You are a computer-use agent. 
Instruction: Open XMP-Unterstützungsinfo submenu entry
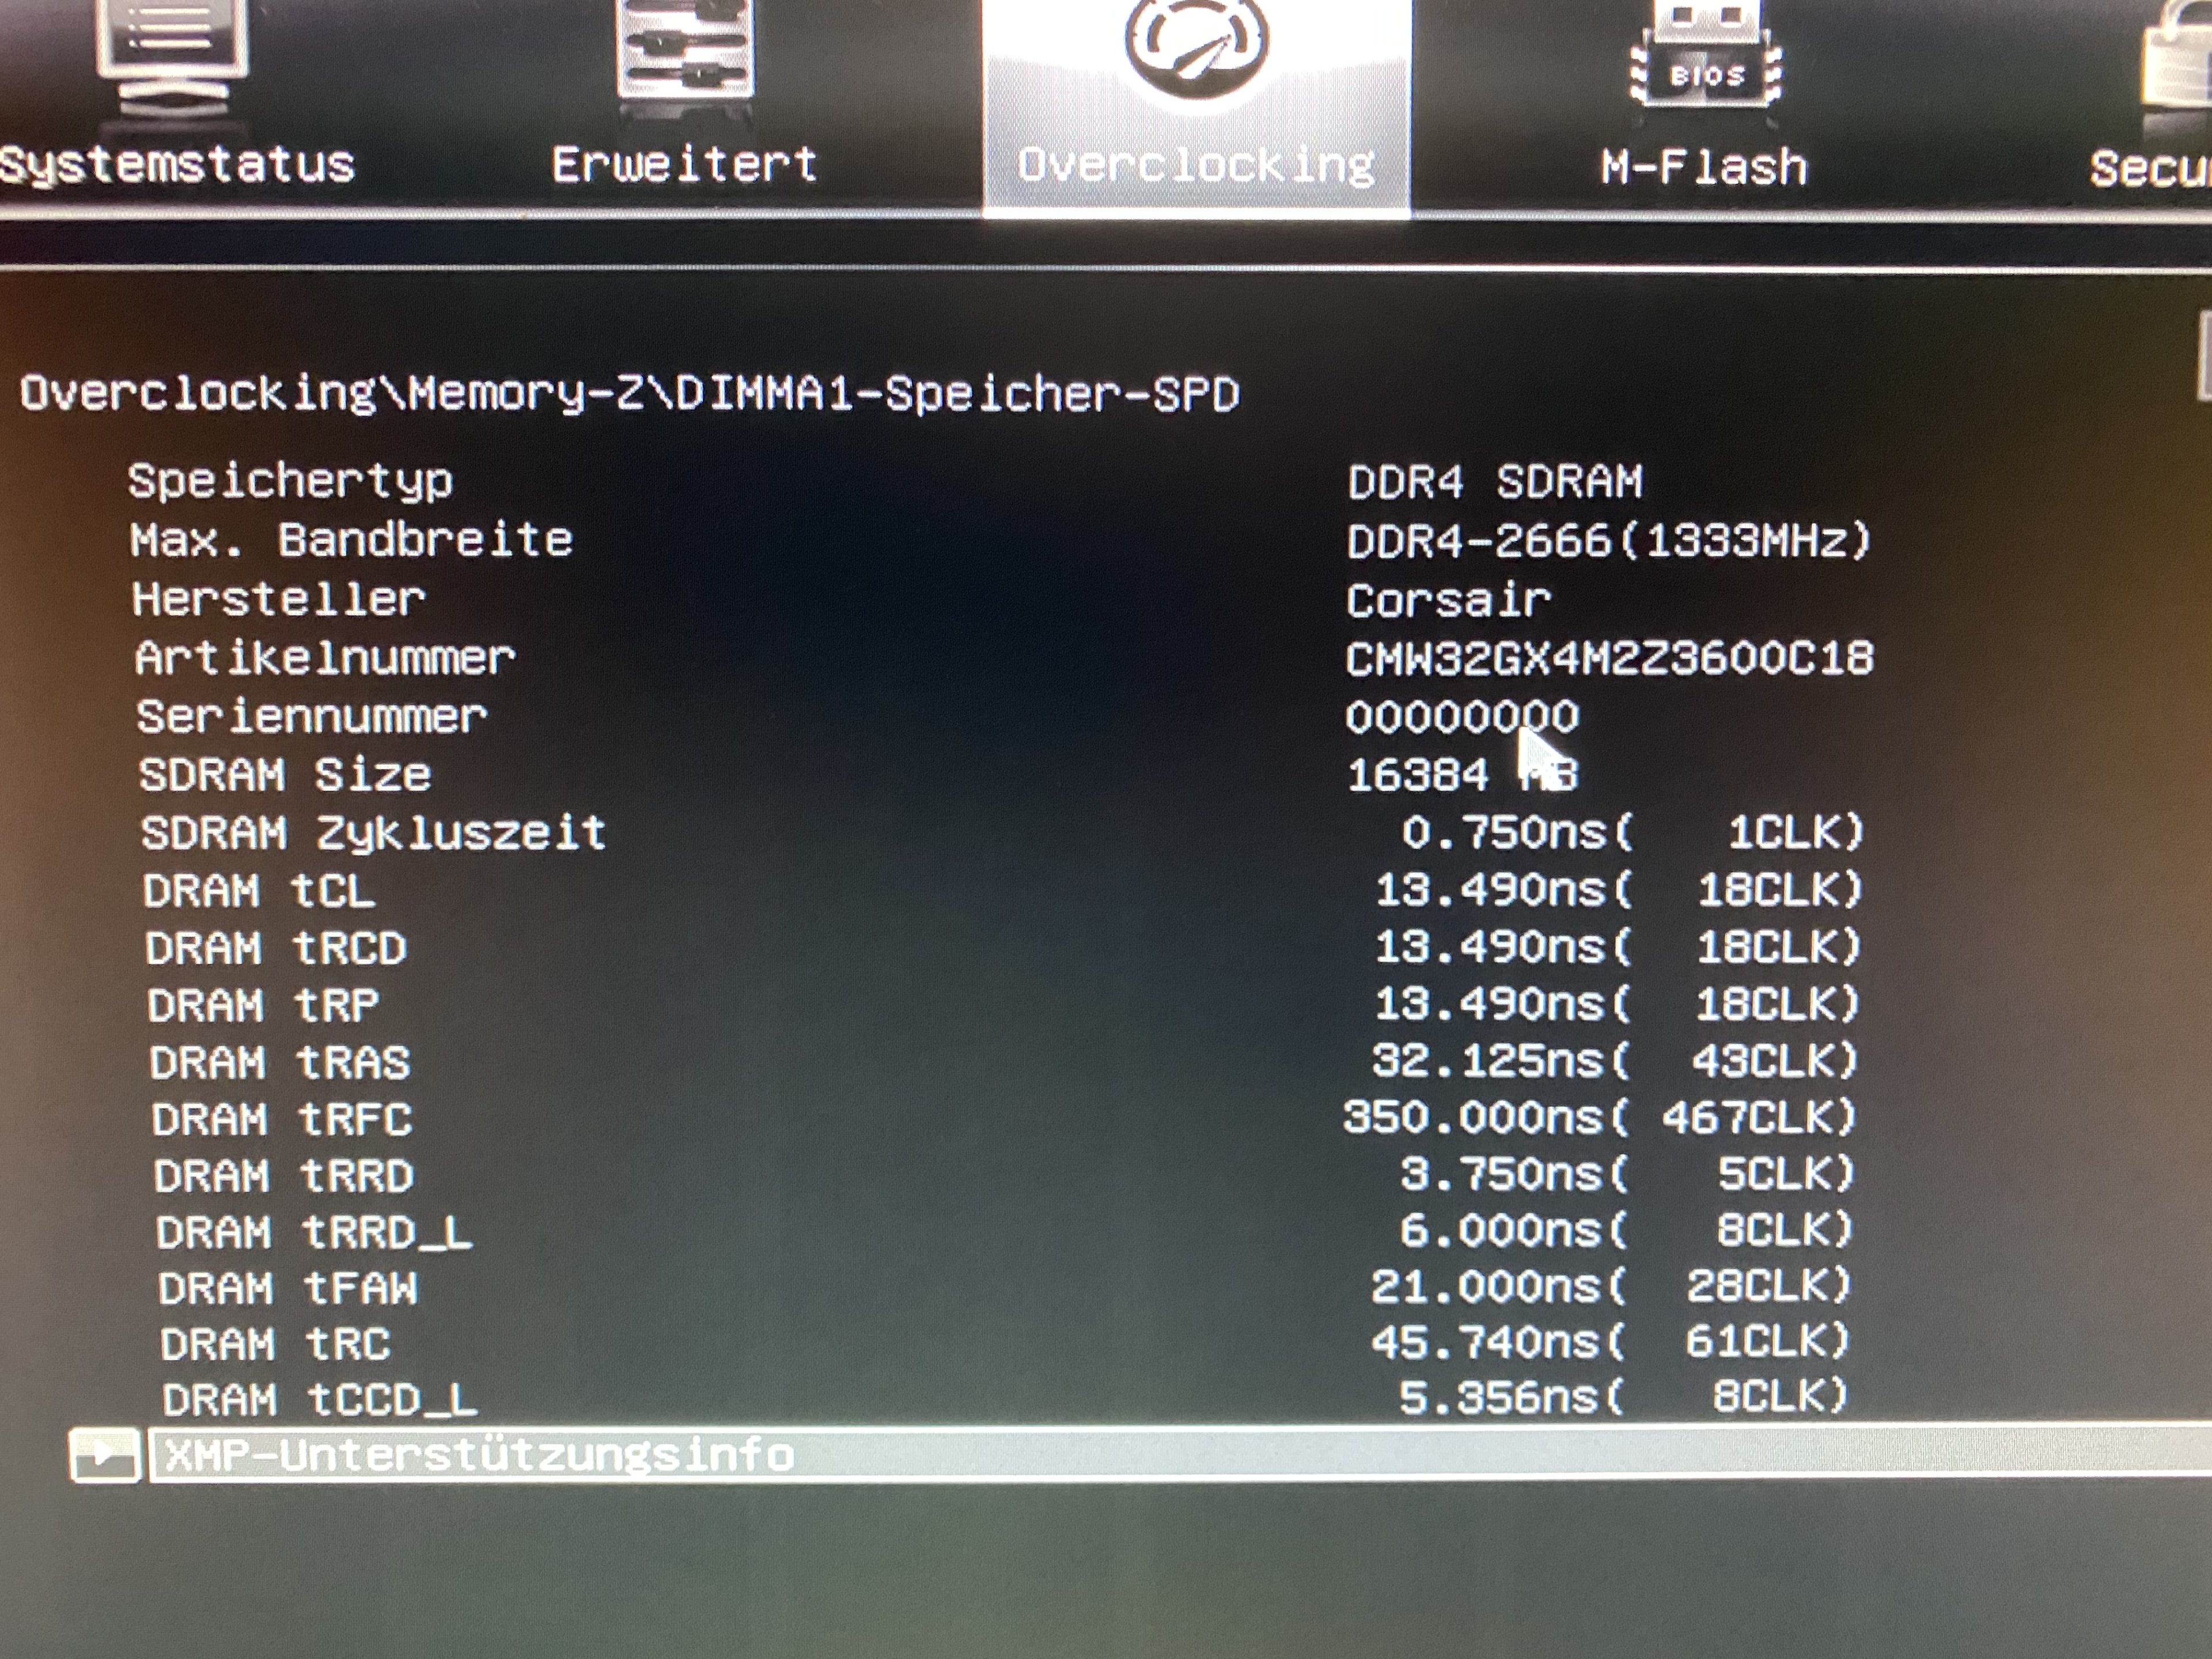(x=480, y=1455)
